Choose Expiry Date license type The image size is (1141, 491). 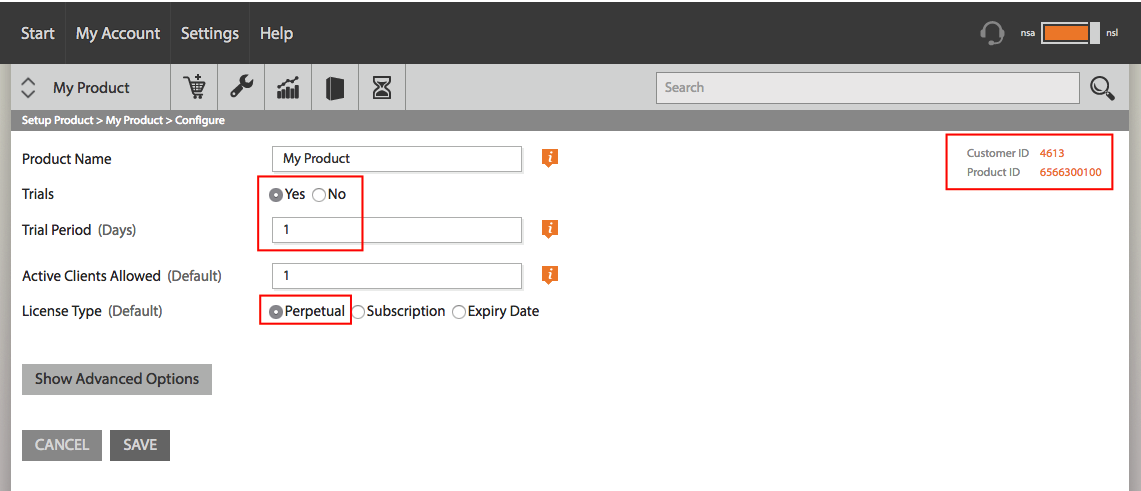(x=458, y=311)
